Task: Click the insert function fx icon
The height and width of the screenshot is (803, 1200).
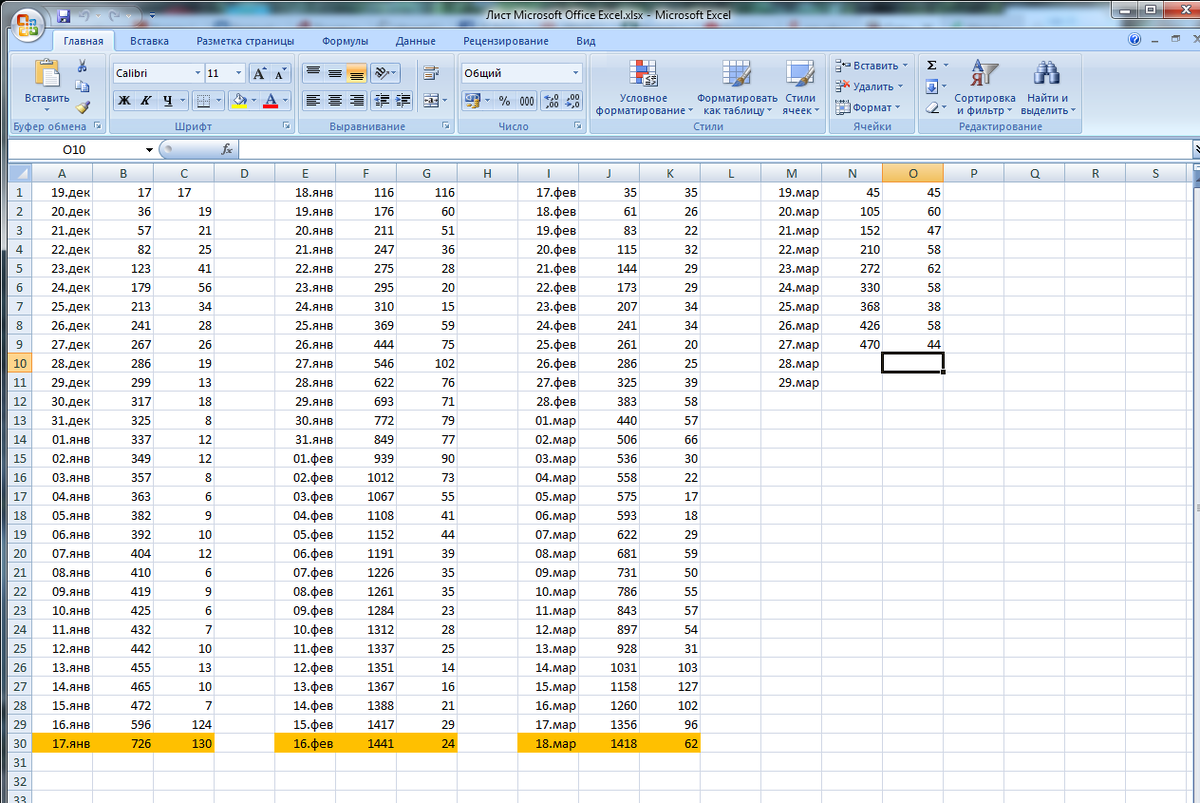Action: pos(227,149)
